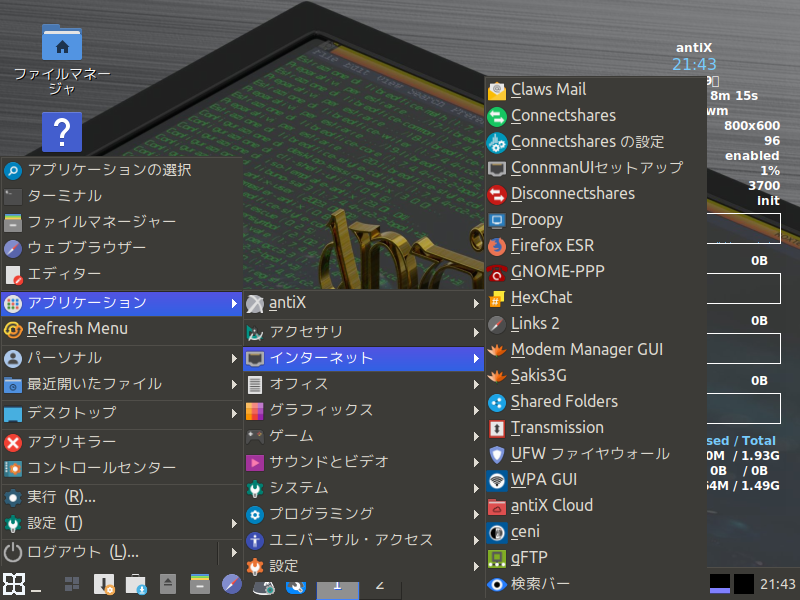The image size is (800, 600).
Task: Click the taskbar clock showing 21:43
Action: [778, 584]
